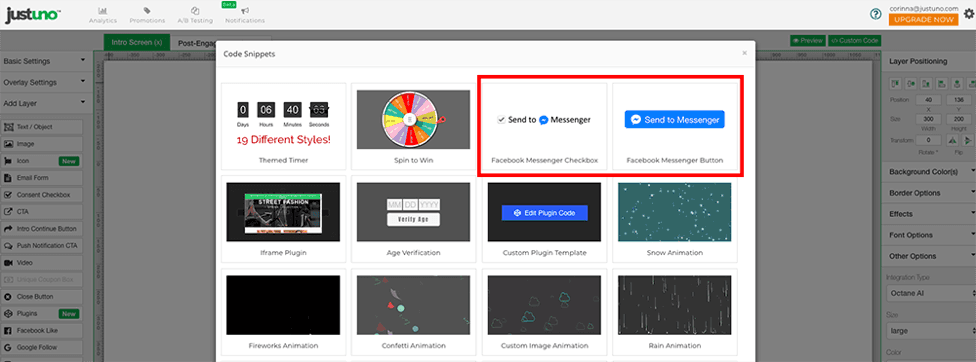
Task: Select the Fireworks Animation snippet
Action: (283, 312)
